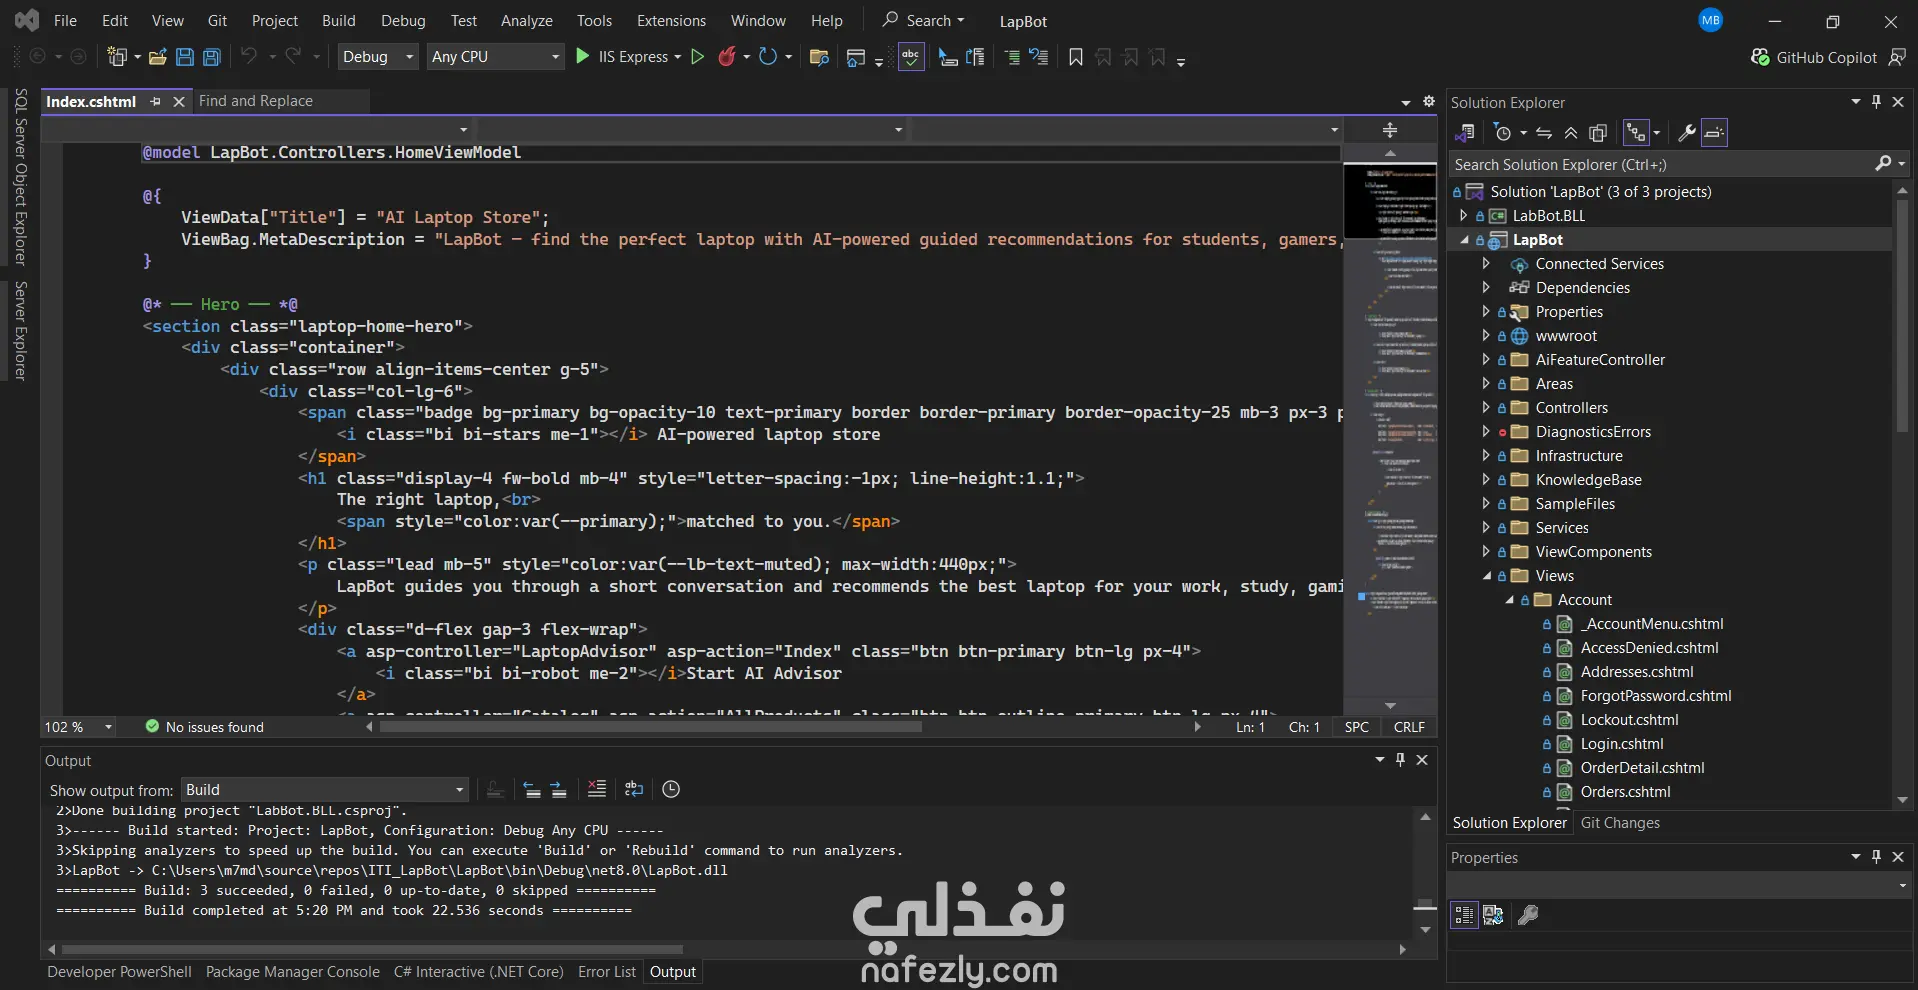
Task: Open the Developer PowerShell tab
Action: 119,972
